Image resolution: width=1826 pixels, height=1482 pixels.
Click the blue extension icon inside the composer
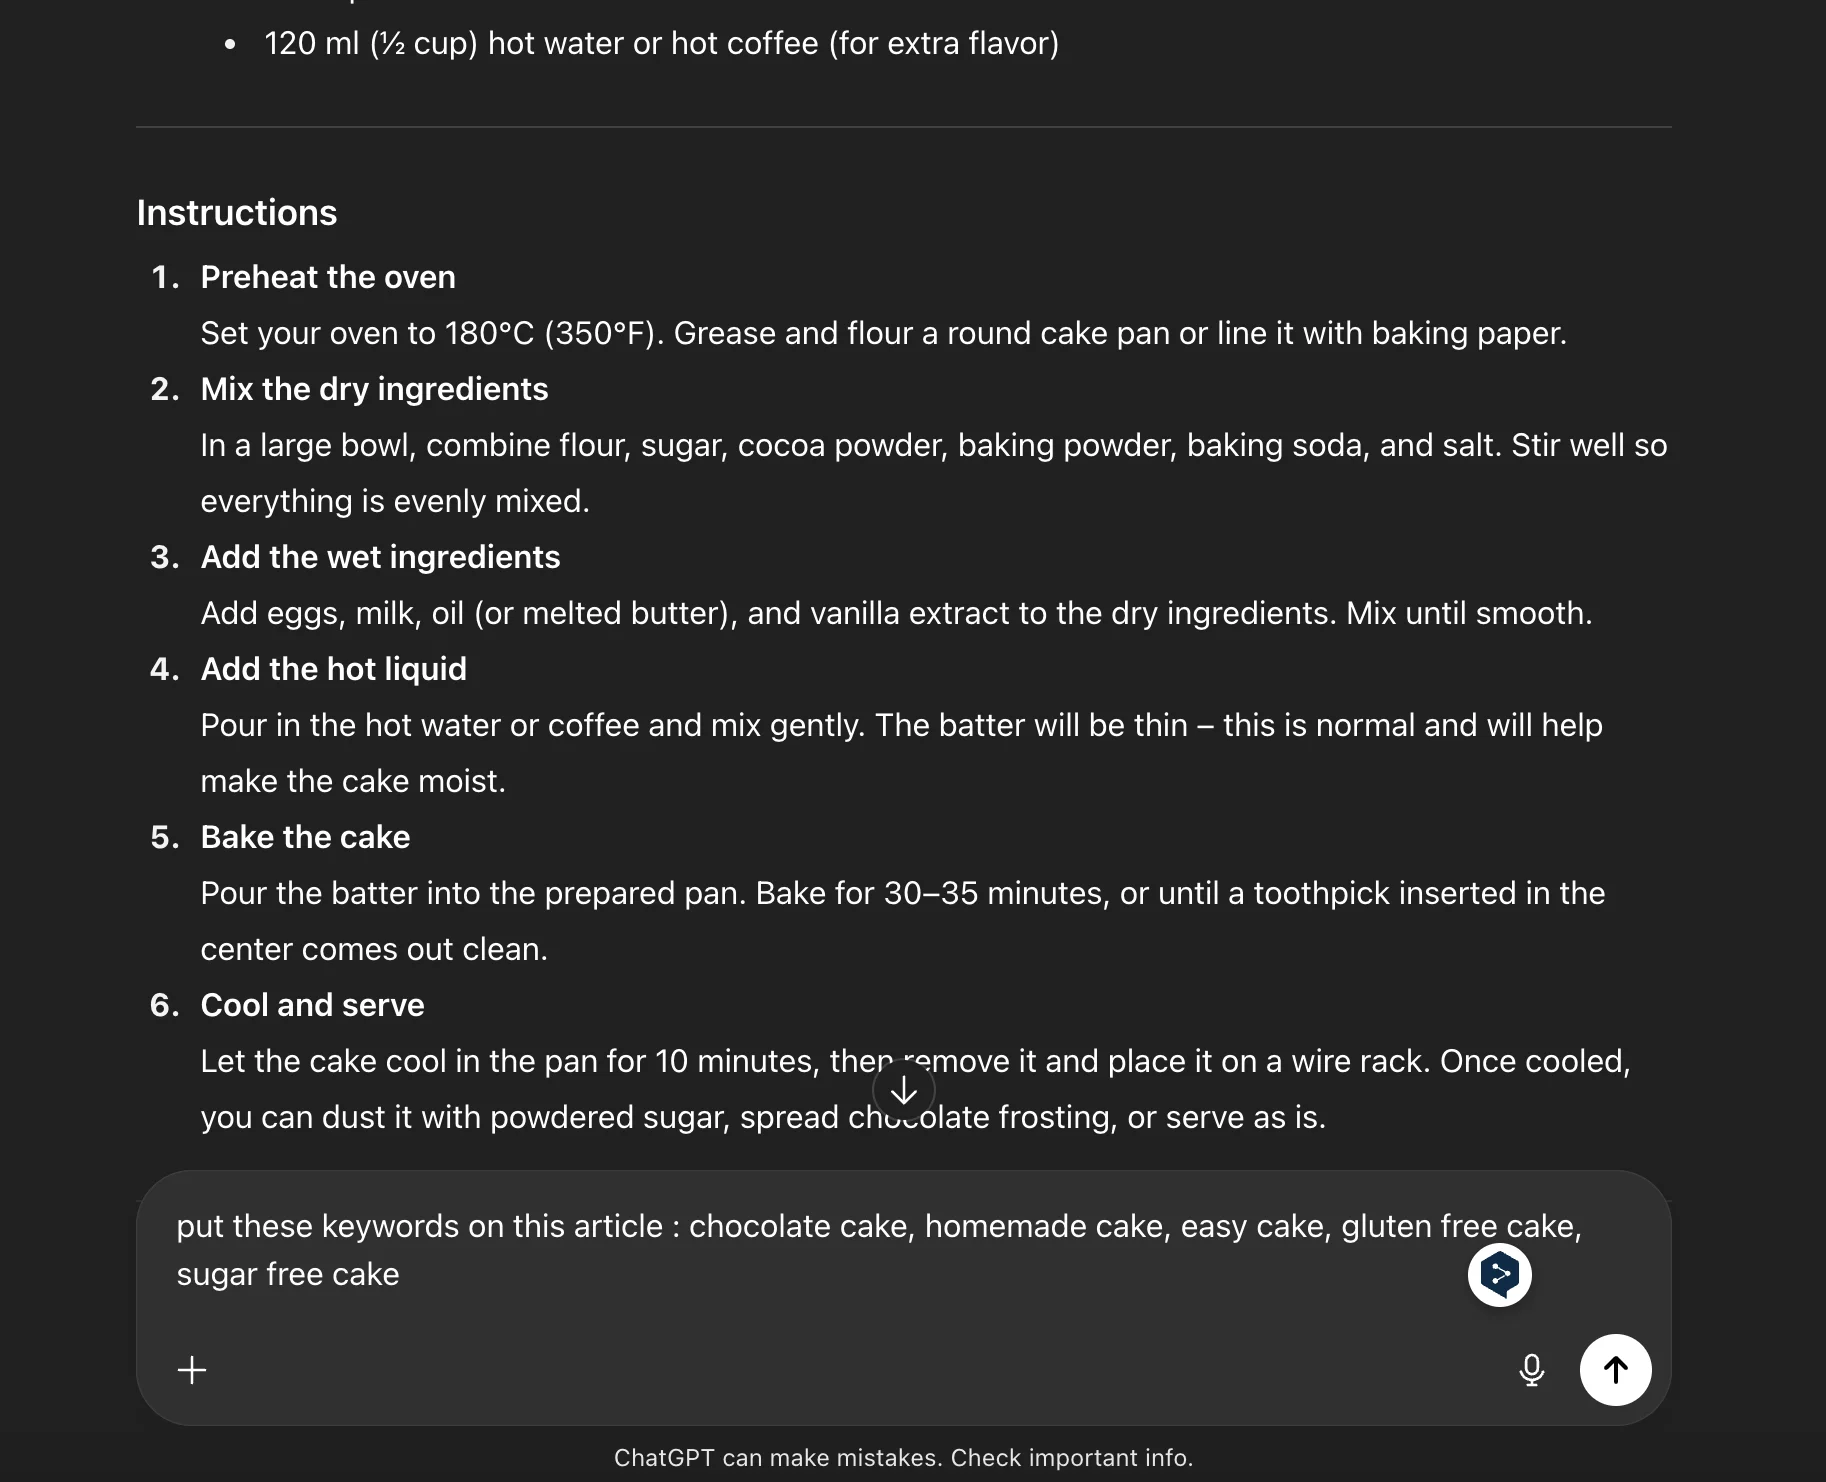[1499, 1274]
